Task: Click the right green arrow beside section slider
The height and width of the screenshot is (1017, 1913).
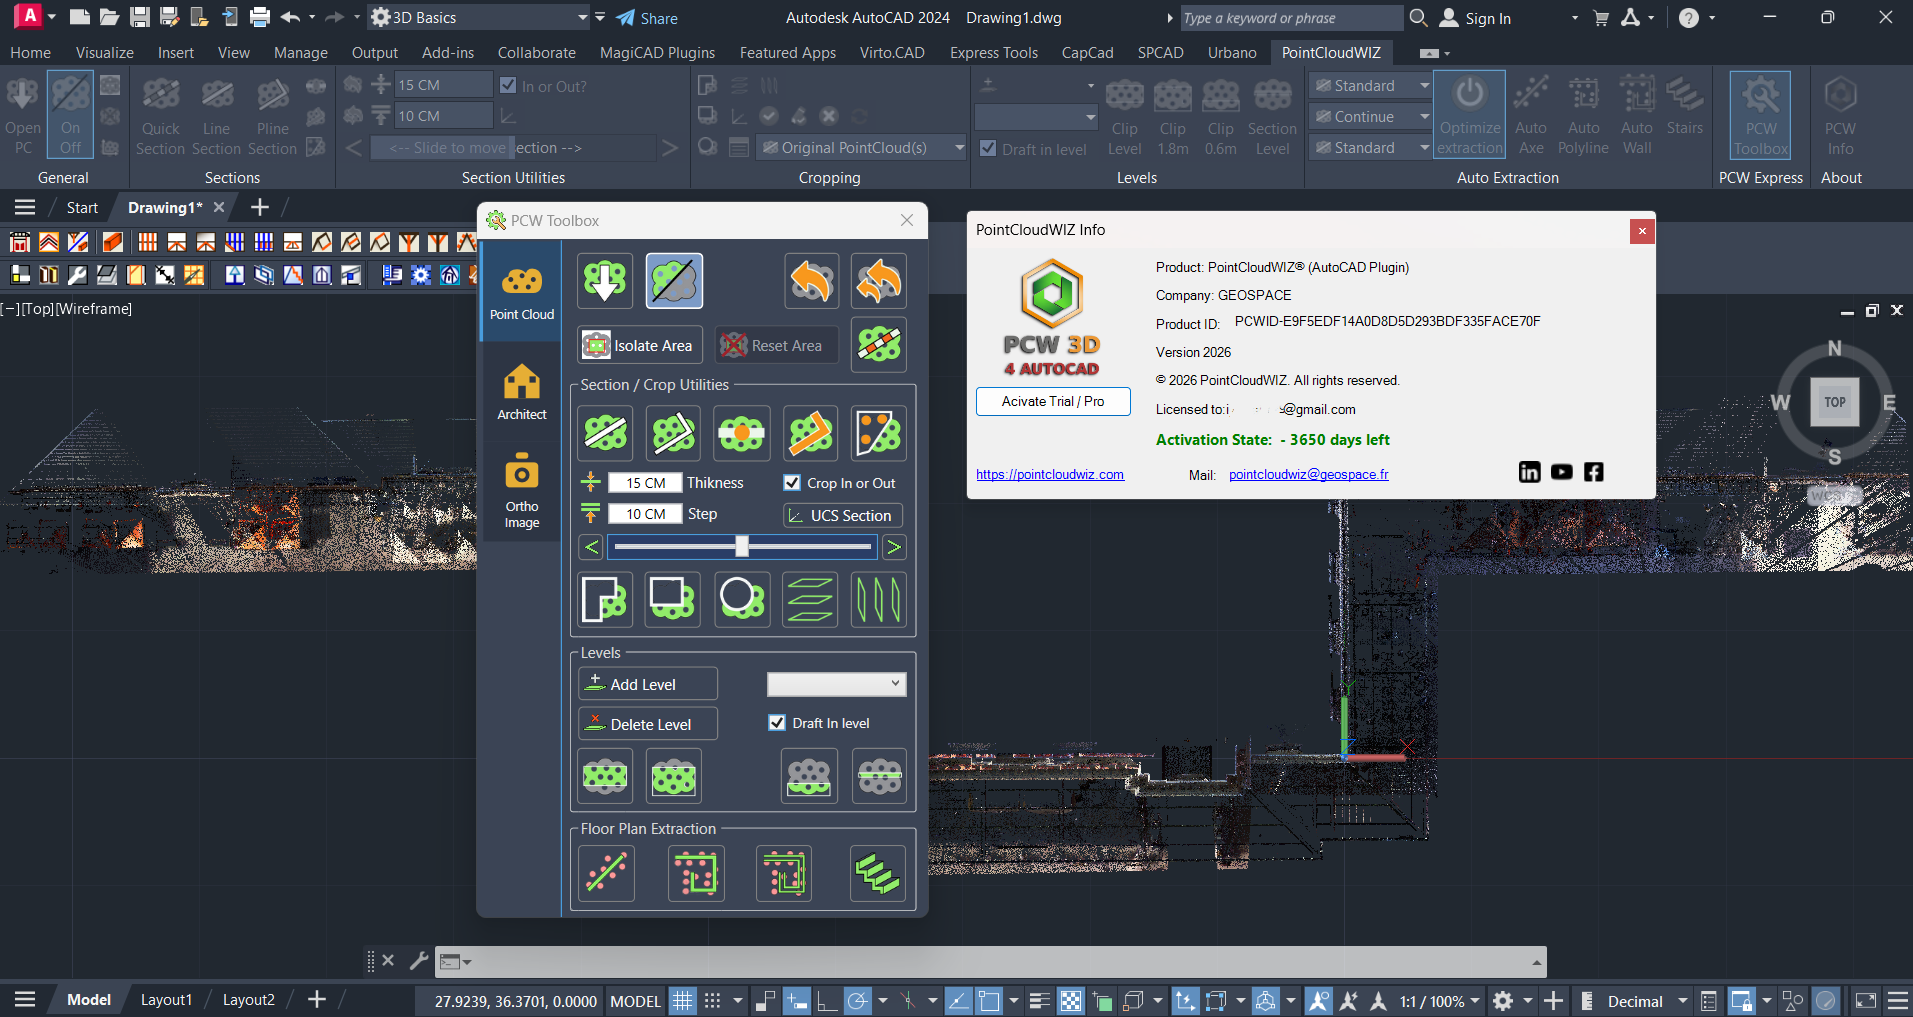Action: pos(894,547)
